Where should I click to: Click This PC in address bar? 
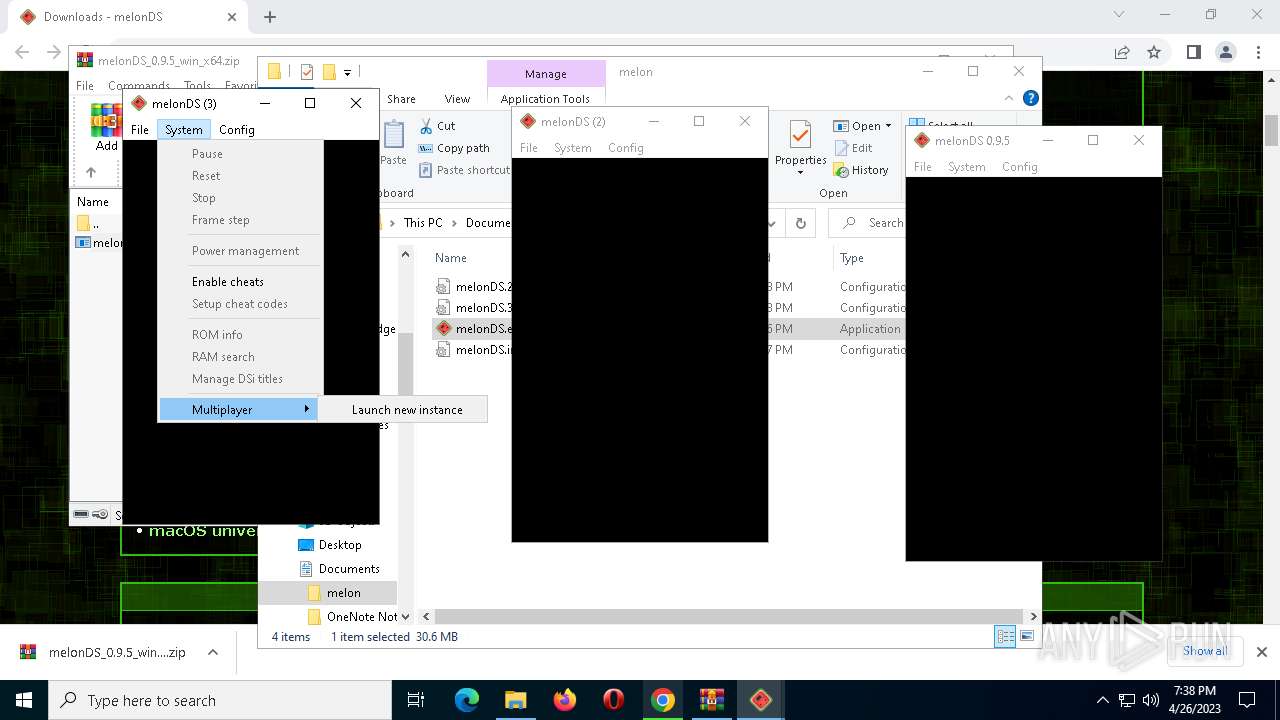pos(423,223)
